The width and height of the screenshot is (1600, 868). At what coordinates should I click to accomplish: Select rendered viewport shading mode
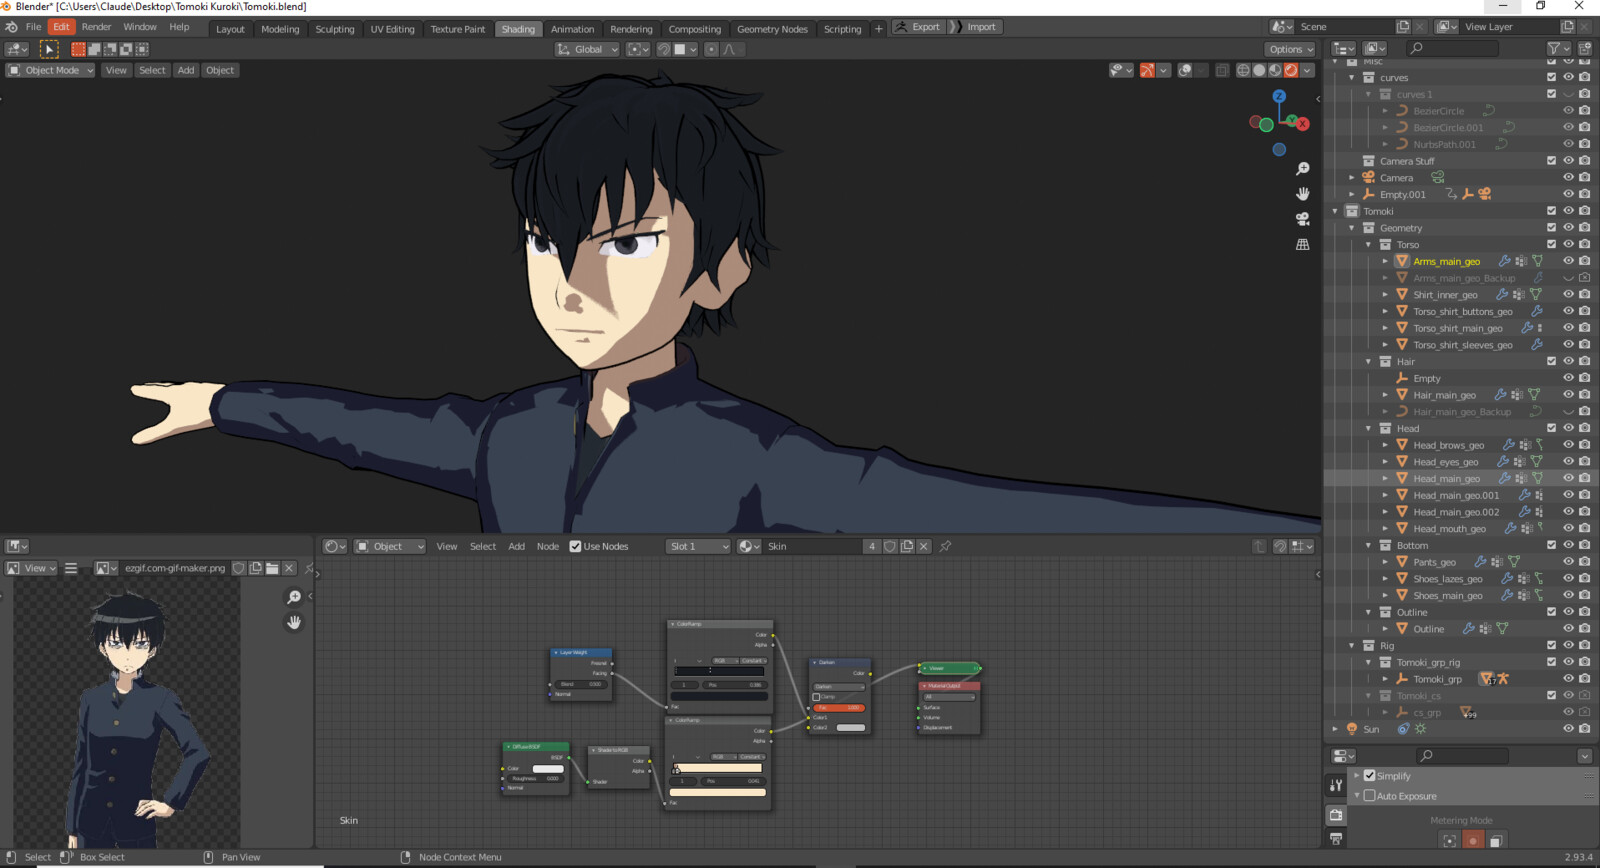tap(1291, 70)
